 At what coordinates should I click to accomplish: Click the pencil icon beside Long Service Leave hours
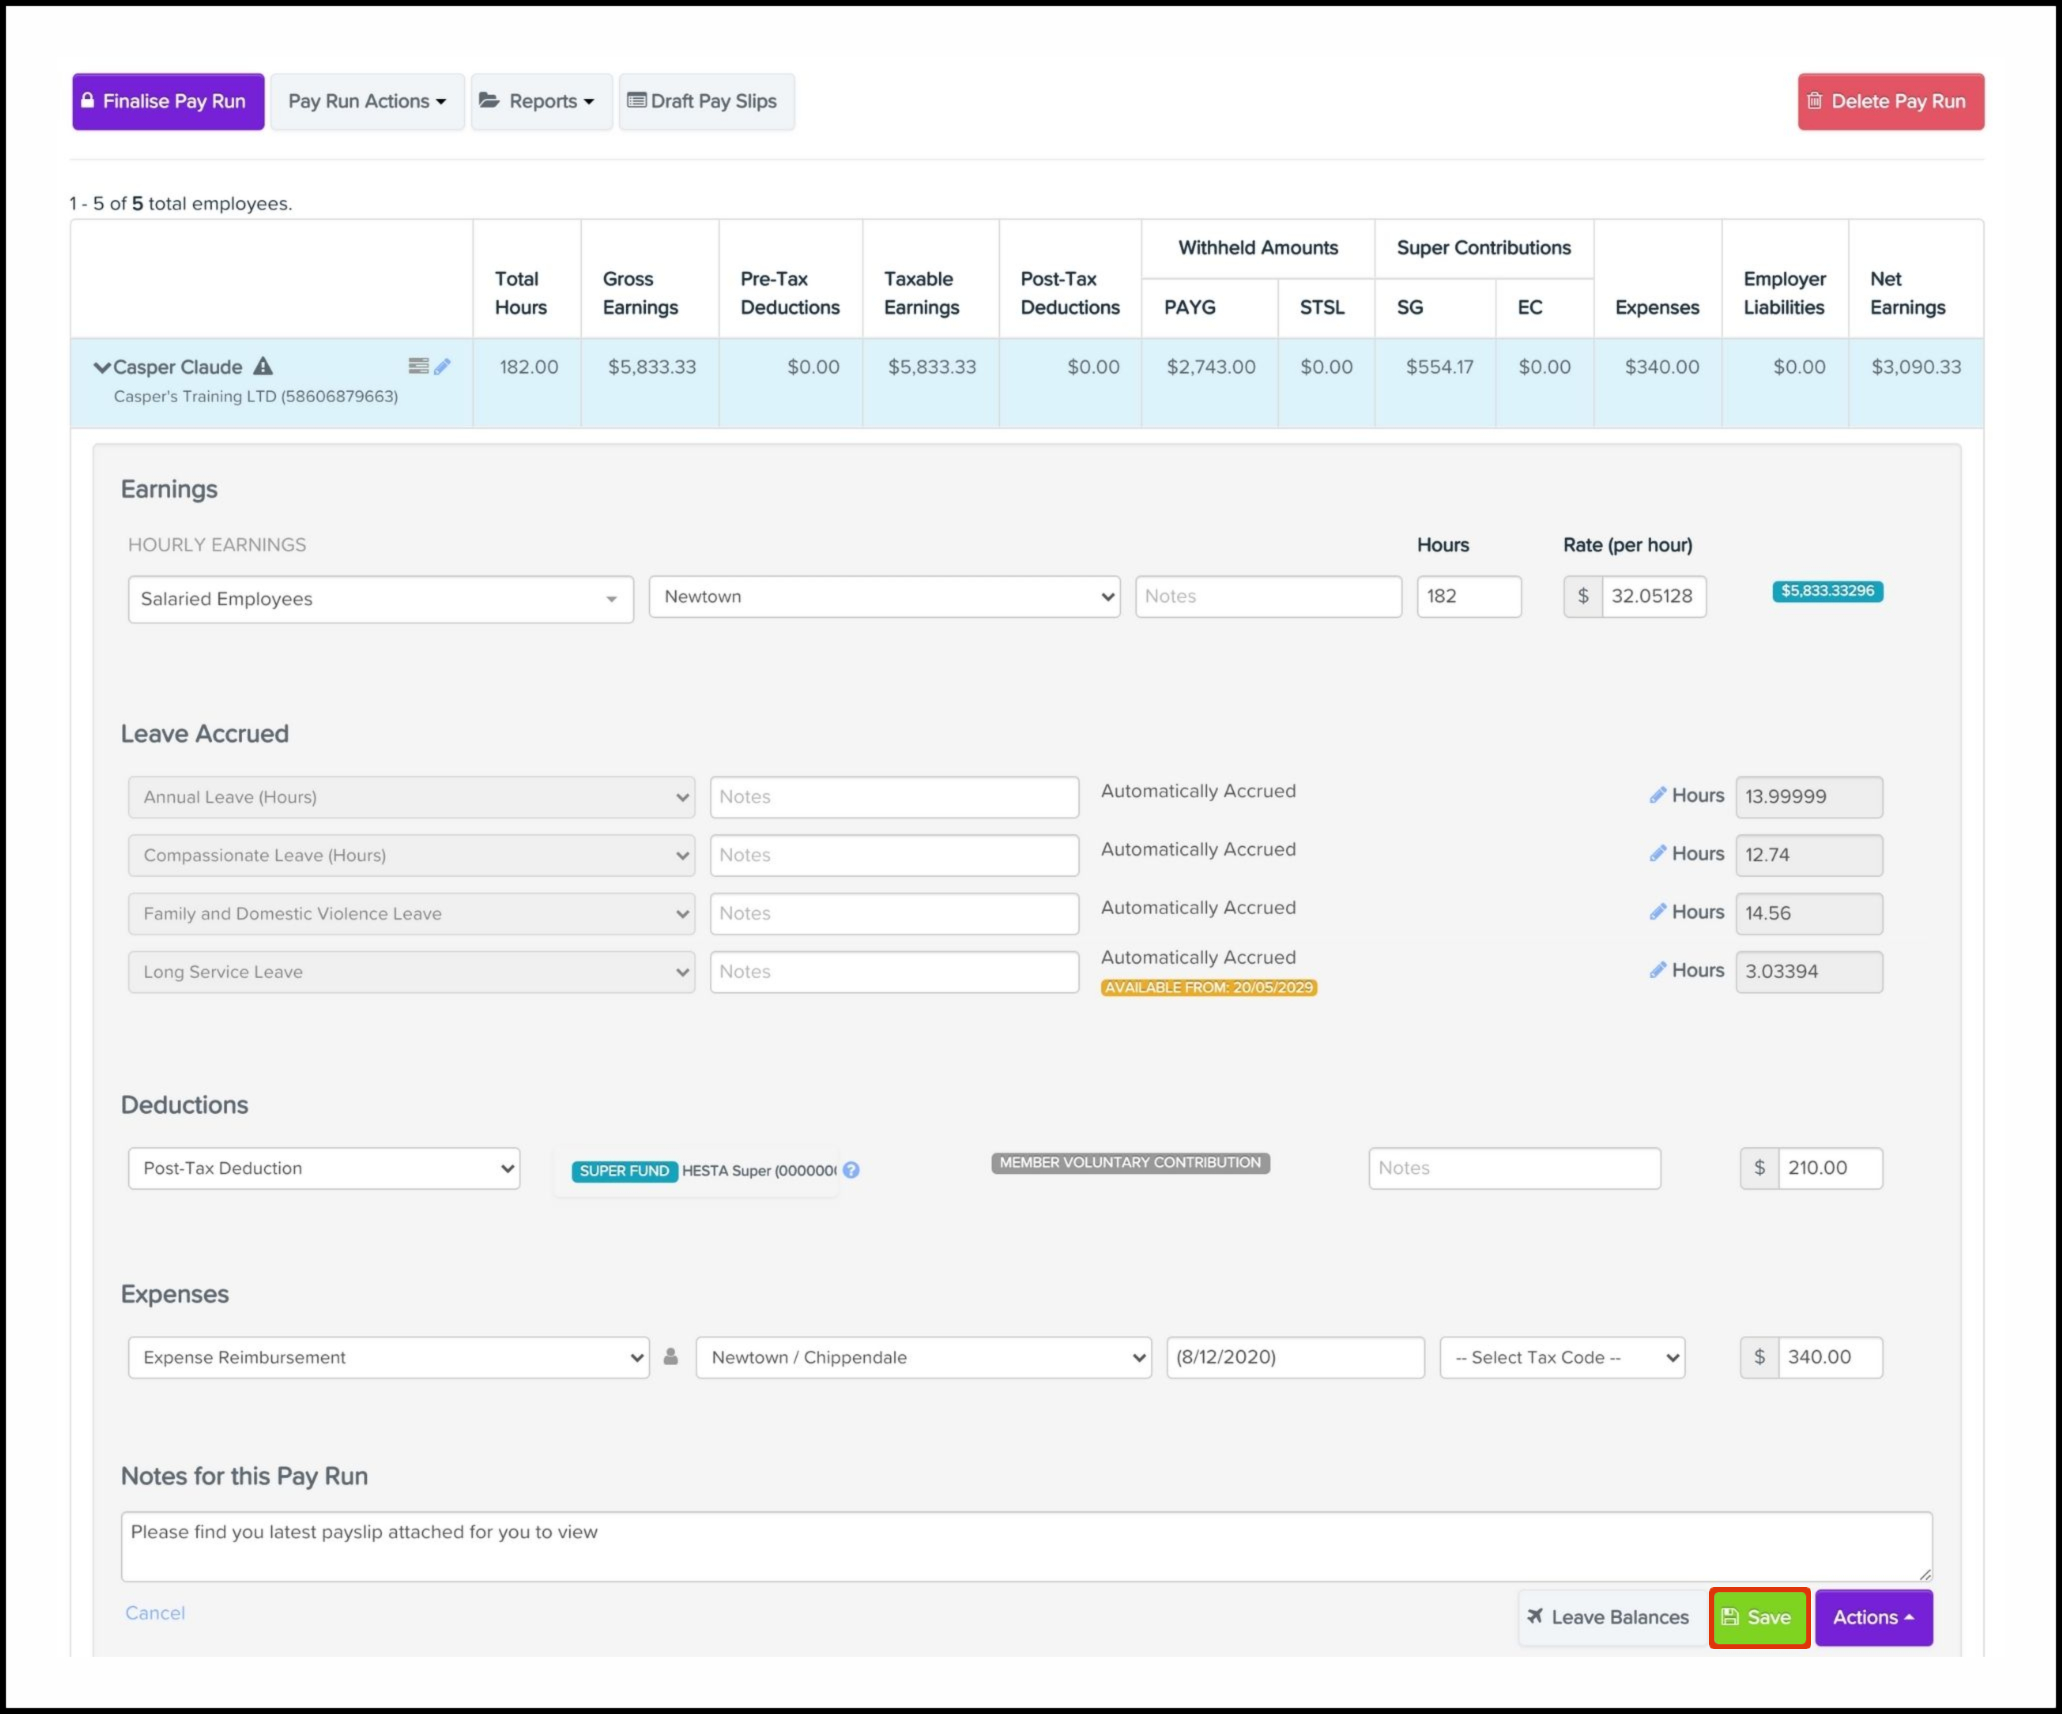1657,970
